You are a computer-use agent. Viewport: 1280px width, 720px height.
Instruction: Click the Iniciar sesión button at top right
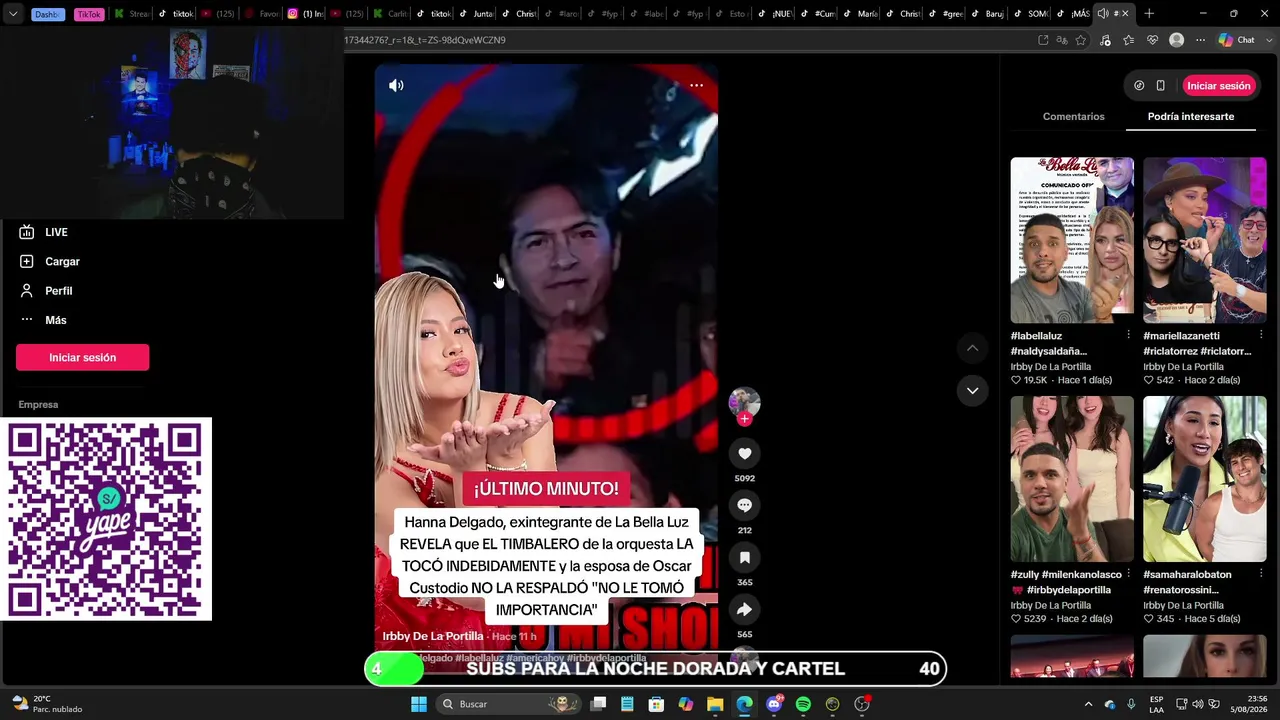pyautogui.click(x=1218, y=86)
